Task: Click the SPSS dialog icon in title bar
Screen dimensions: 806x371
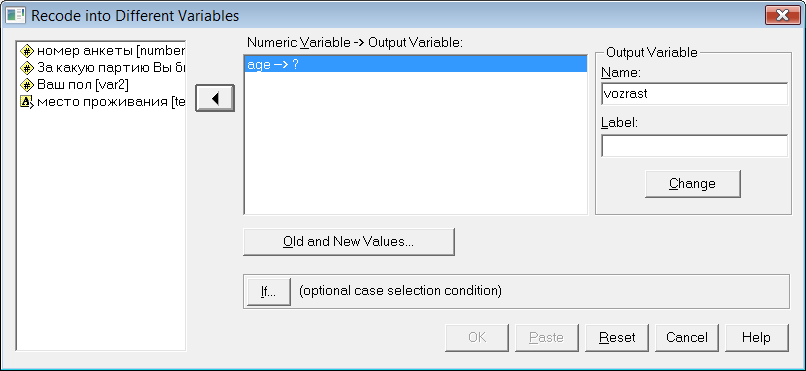Action: (x=15, y=15)
